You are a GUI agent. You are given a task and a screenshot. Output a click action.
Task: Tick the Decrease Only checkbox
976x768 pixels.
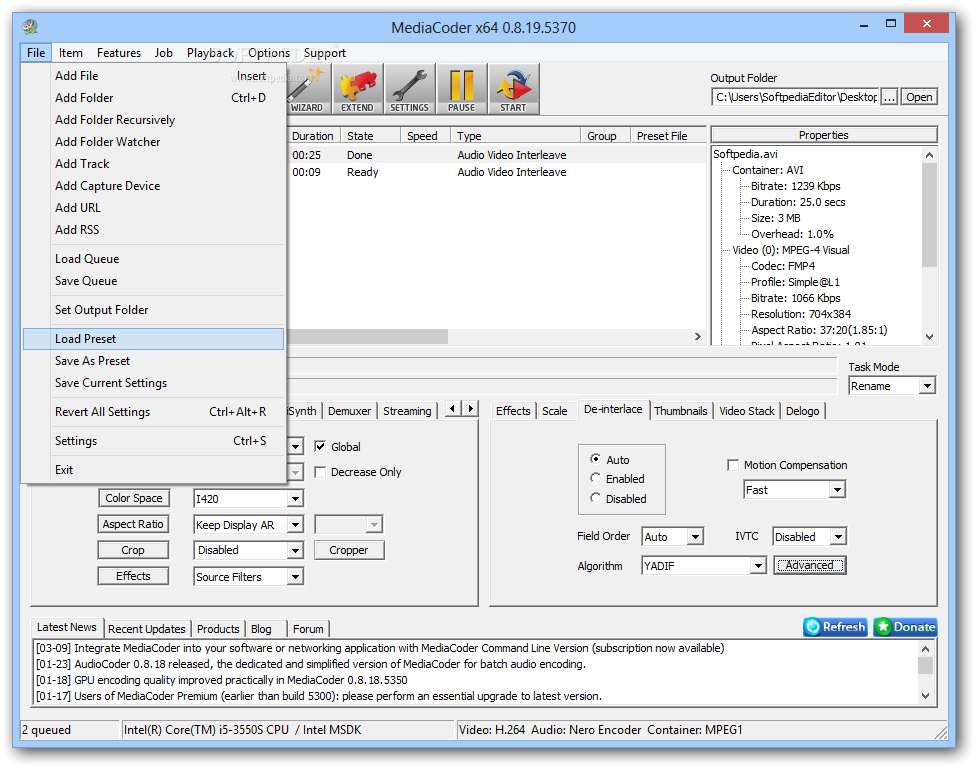tap(320, 472)
